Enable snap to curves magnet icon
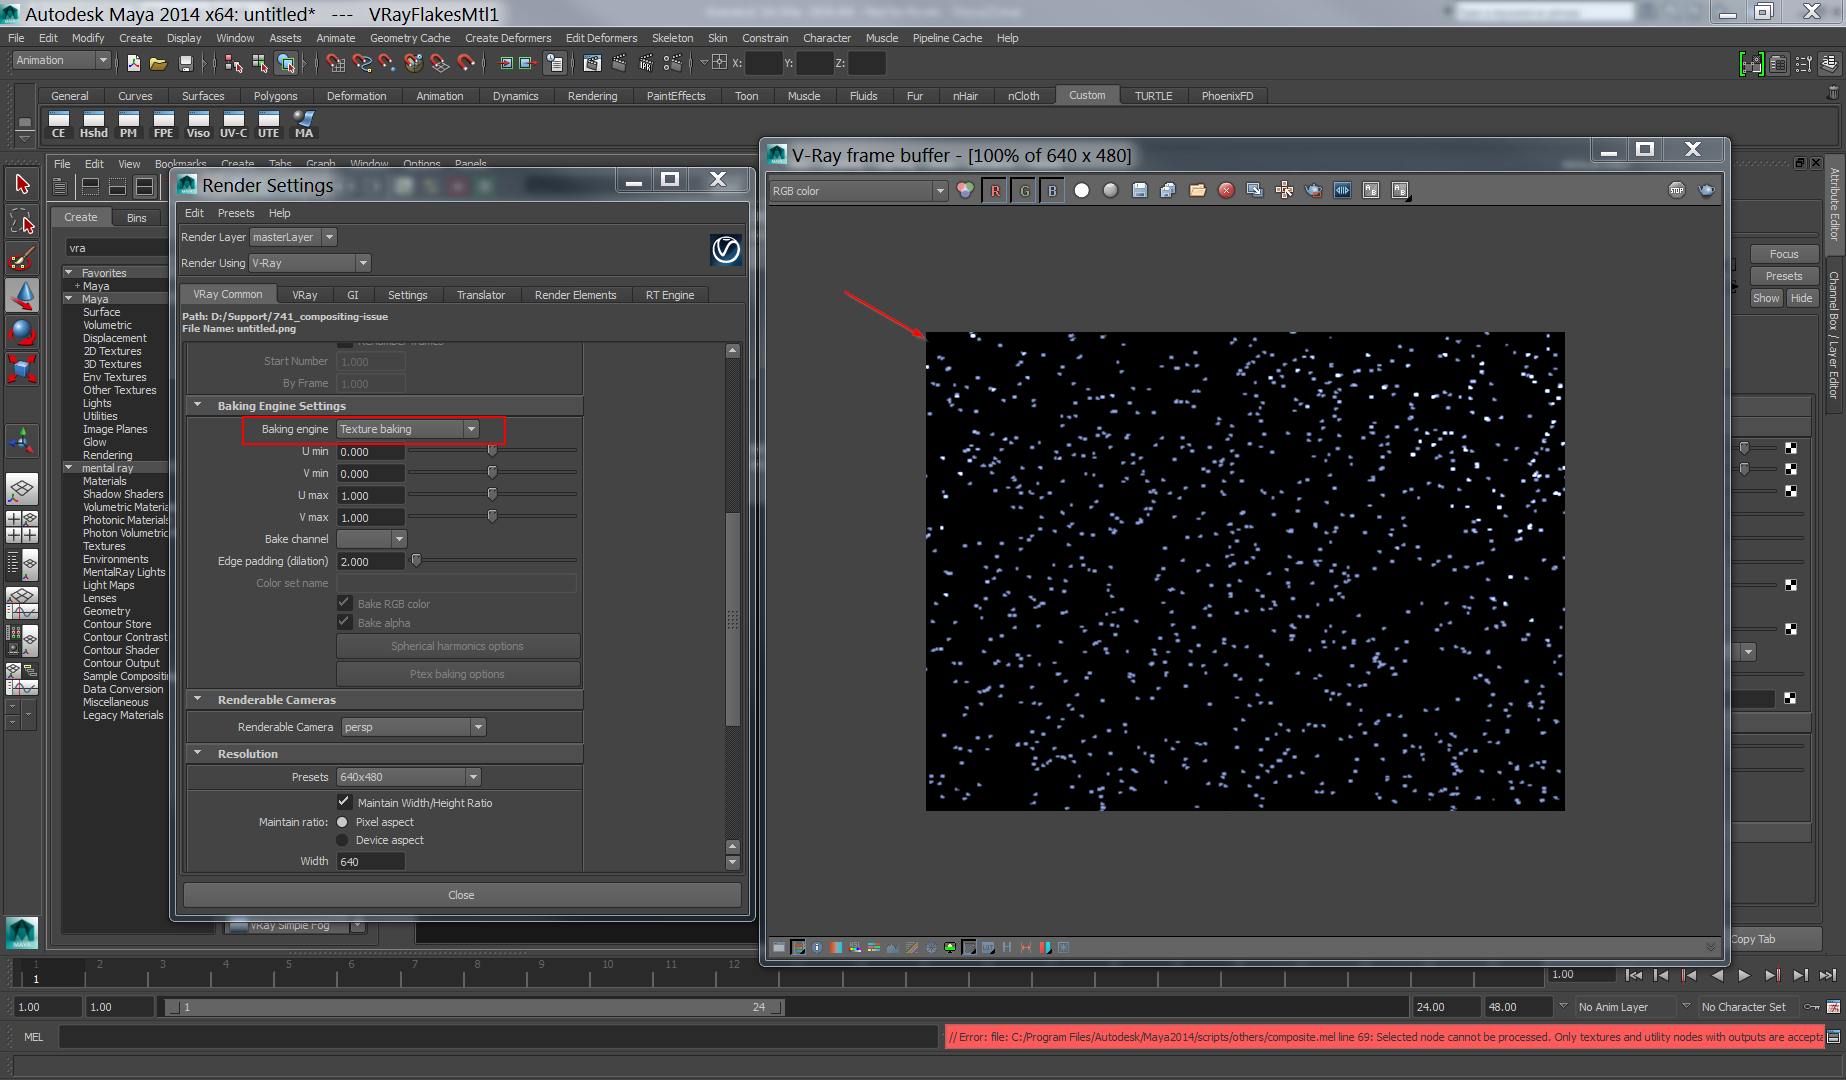 (361, 63)
